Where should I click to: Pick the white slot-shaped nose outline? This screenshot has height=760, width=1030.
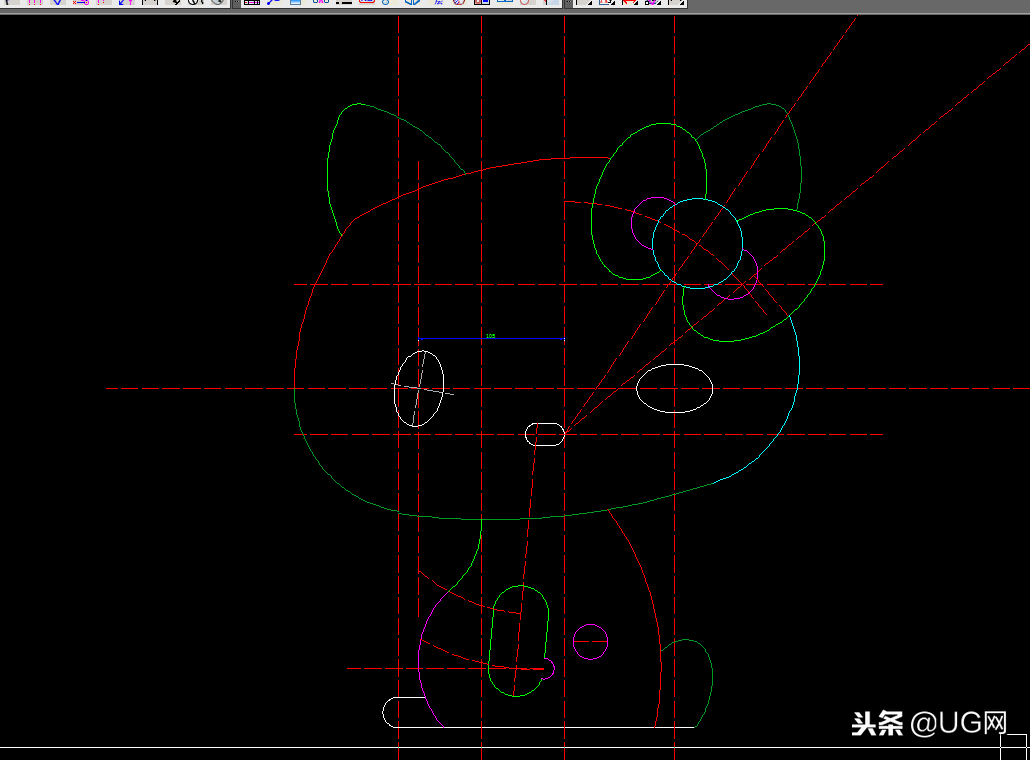545,434
